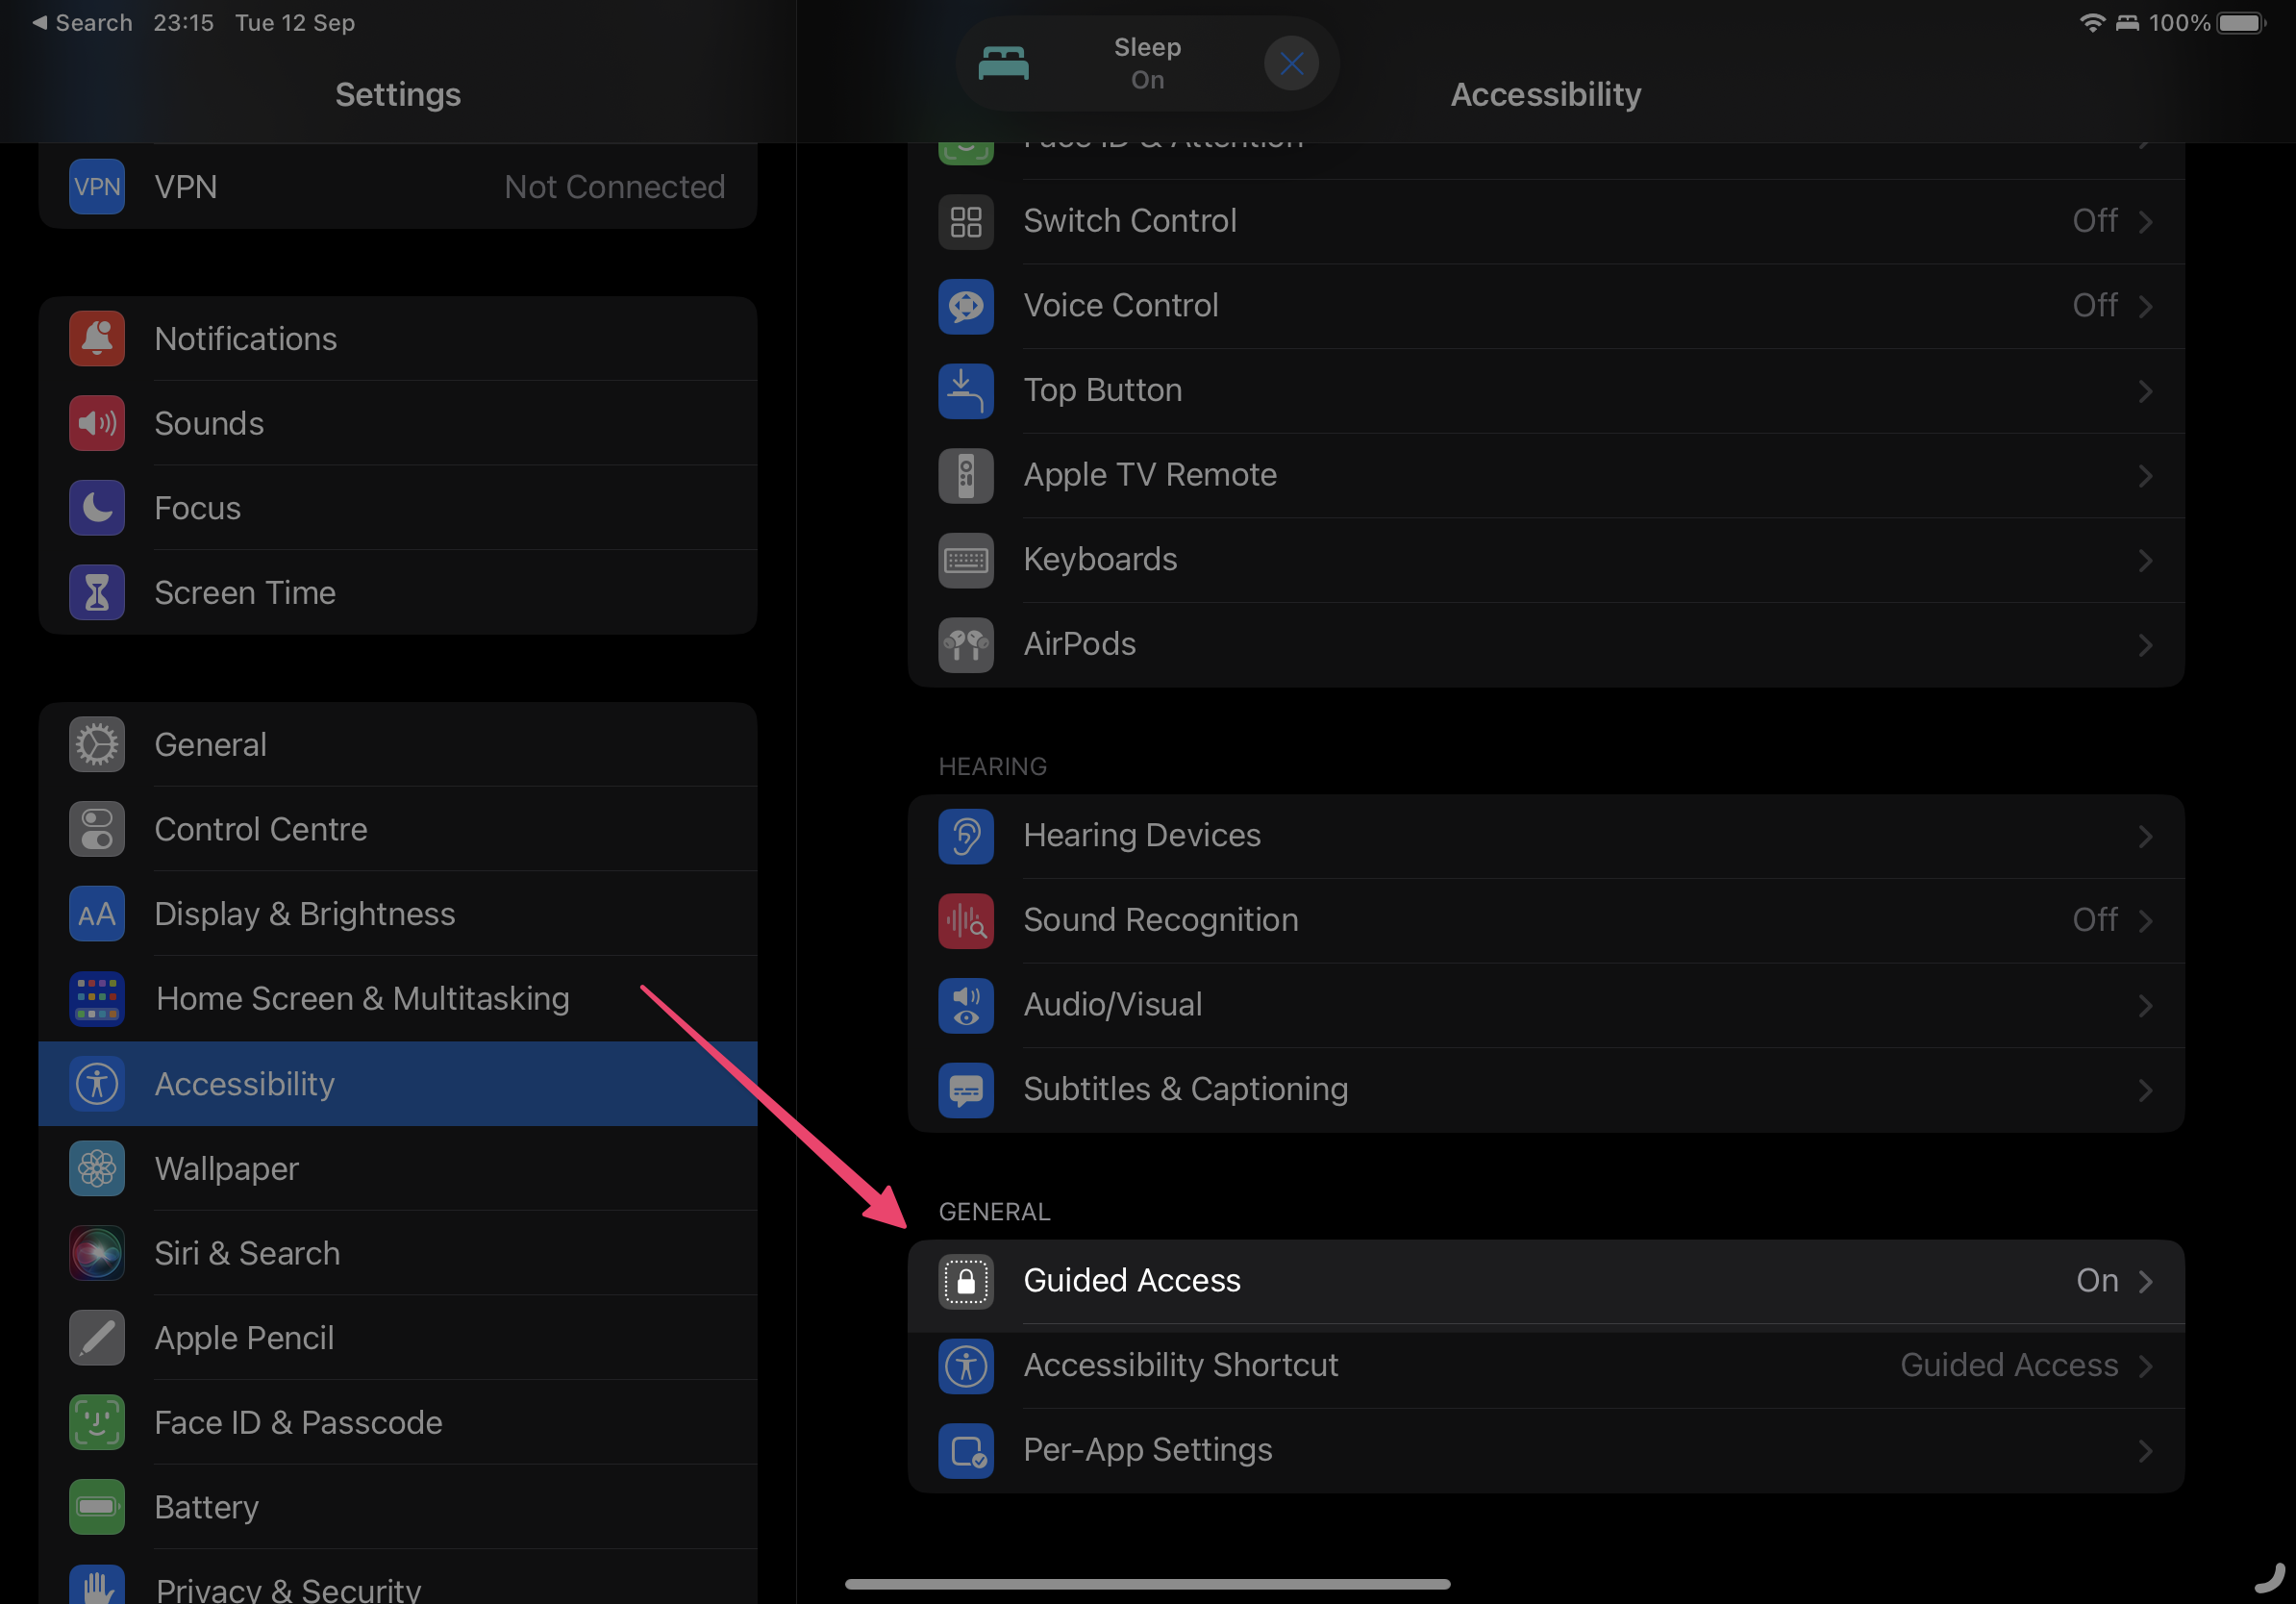Open Sound Recognition settings
The image size is (2296, 1604).
point(1546,920)
